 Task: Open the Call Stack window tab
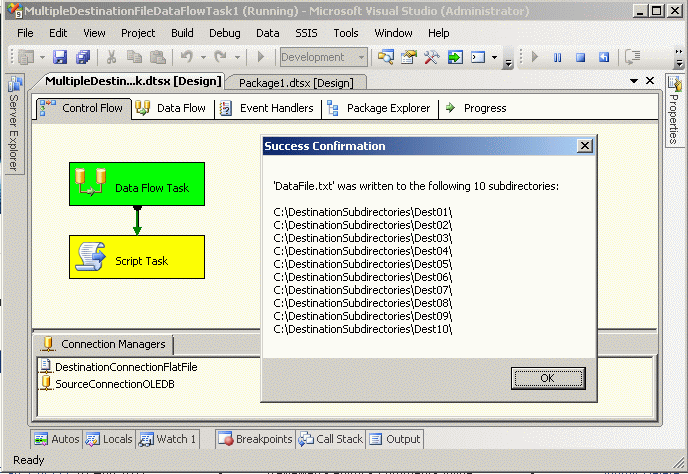(331, 439)
